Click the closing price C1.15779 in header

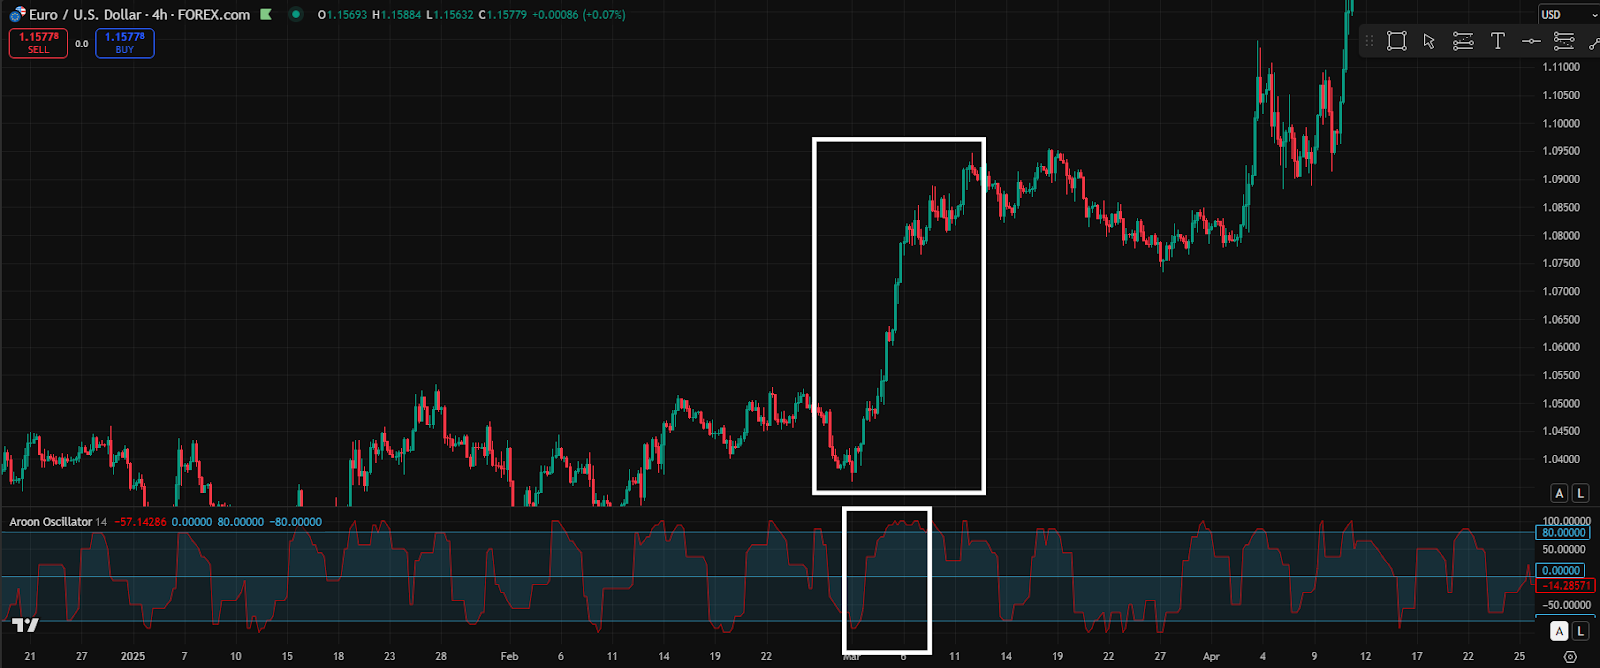(x=502, y=15)
